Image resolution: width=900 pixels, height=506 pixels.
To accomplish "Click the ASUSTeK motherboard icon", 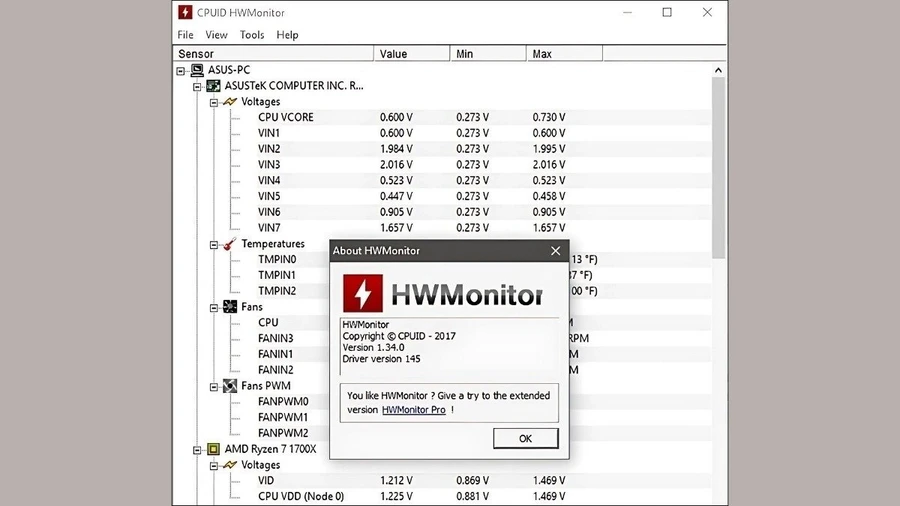I will [x=214, y=86].
